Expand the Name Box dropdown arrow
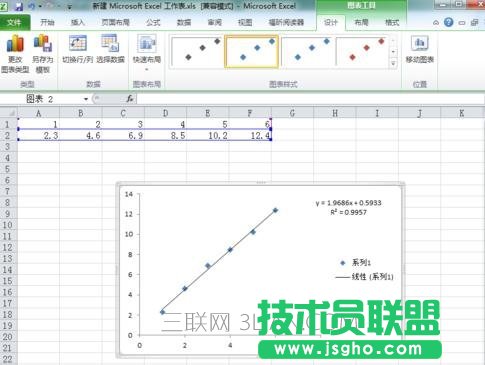Screen dimensions: 485x365 (x=86, y=99)
